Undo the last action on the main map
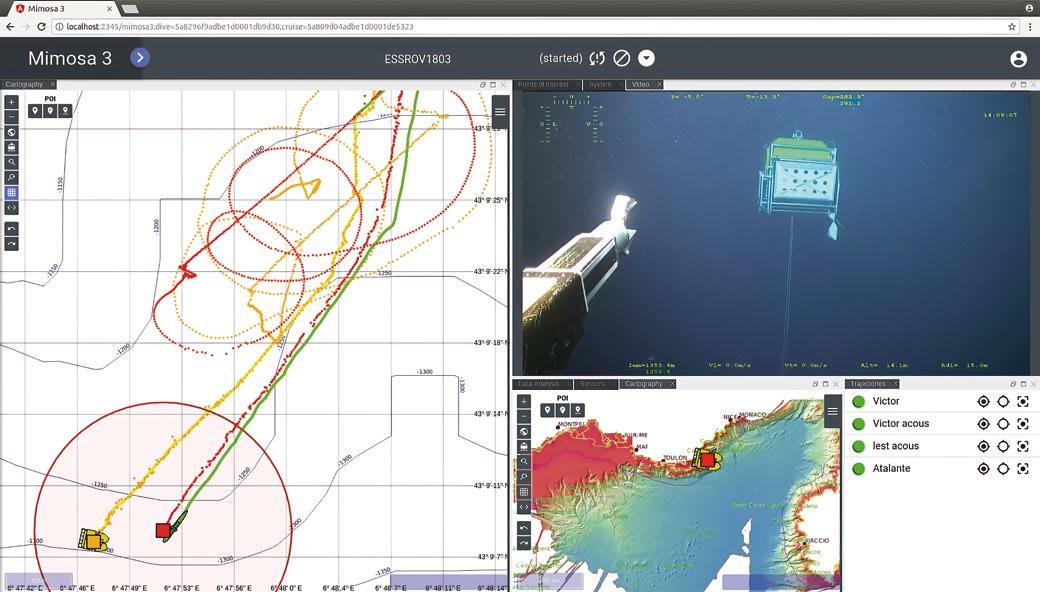 pos(11,229)
